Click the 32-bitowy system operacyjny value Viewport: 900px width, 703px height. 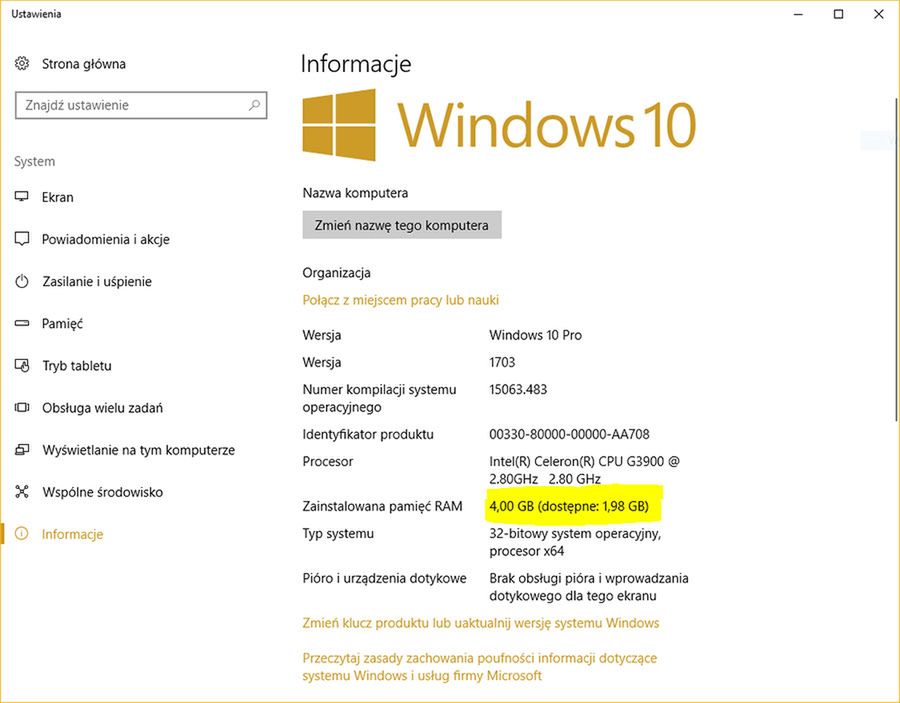(575, 542)
